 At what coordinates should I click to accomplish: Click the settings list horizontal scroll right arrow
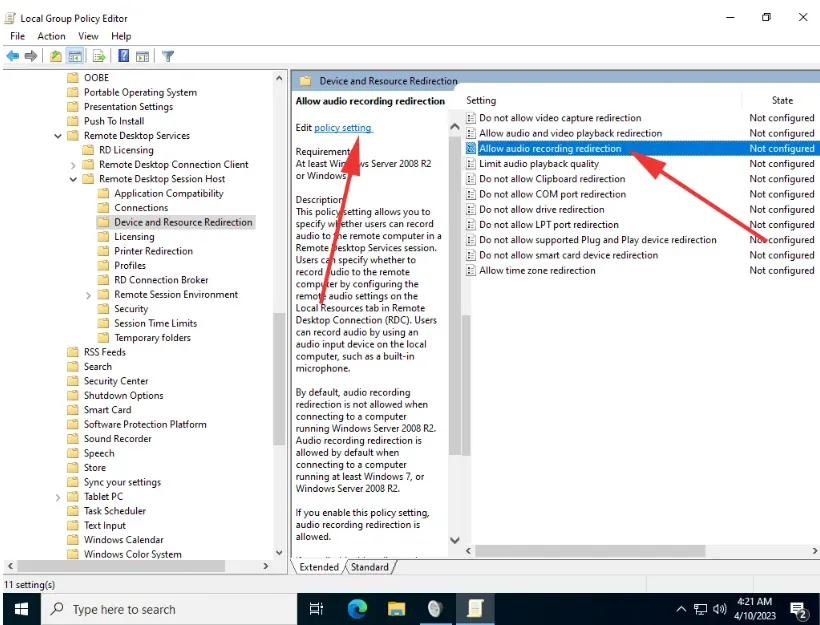click(x=814, y=551)
